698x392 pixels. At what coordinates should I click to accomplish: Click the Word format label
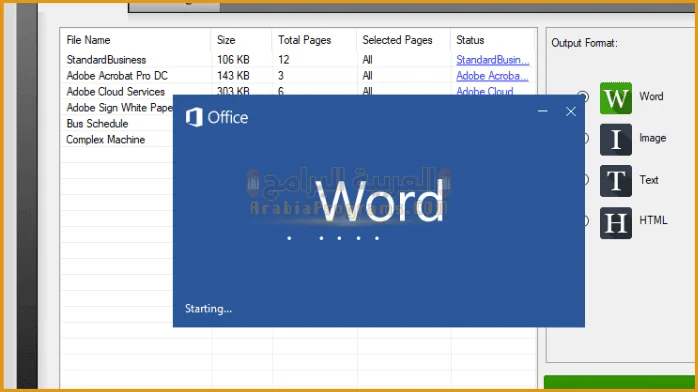click(x=651, y=96)
